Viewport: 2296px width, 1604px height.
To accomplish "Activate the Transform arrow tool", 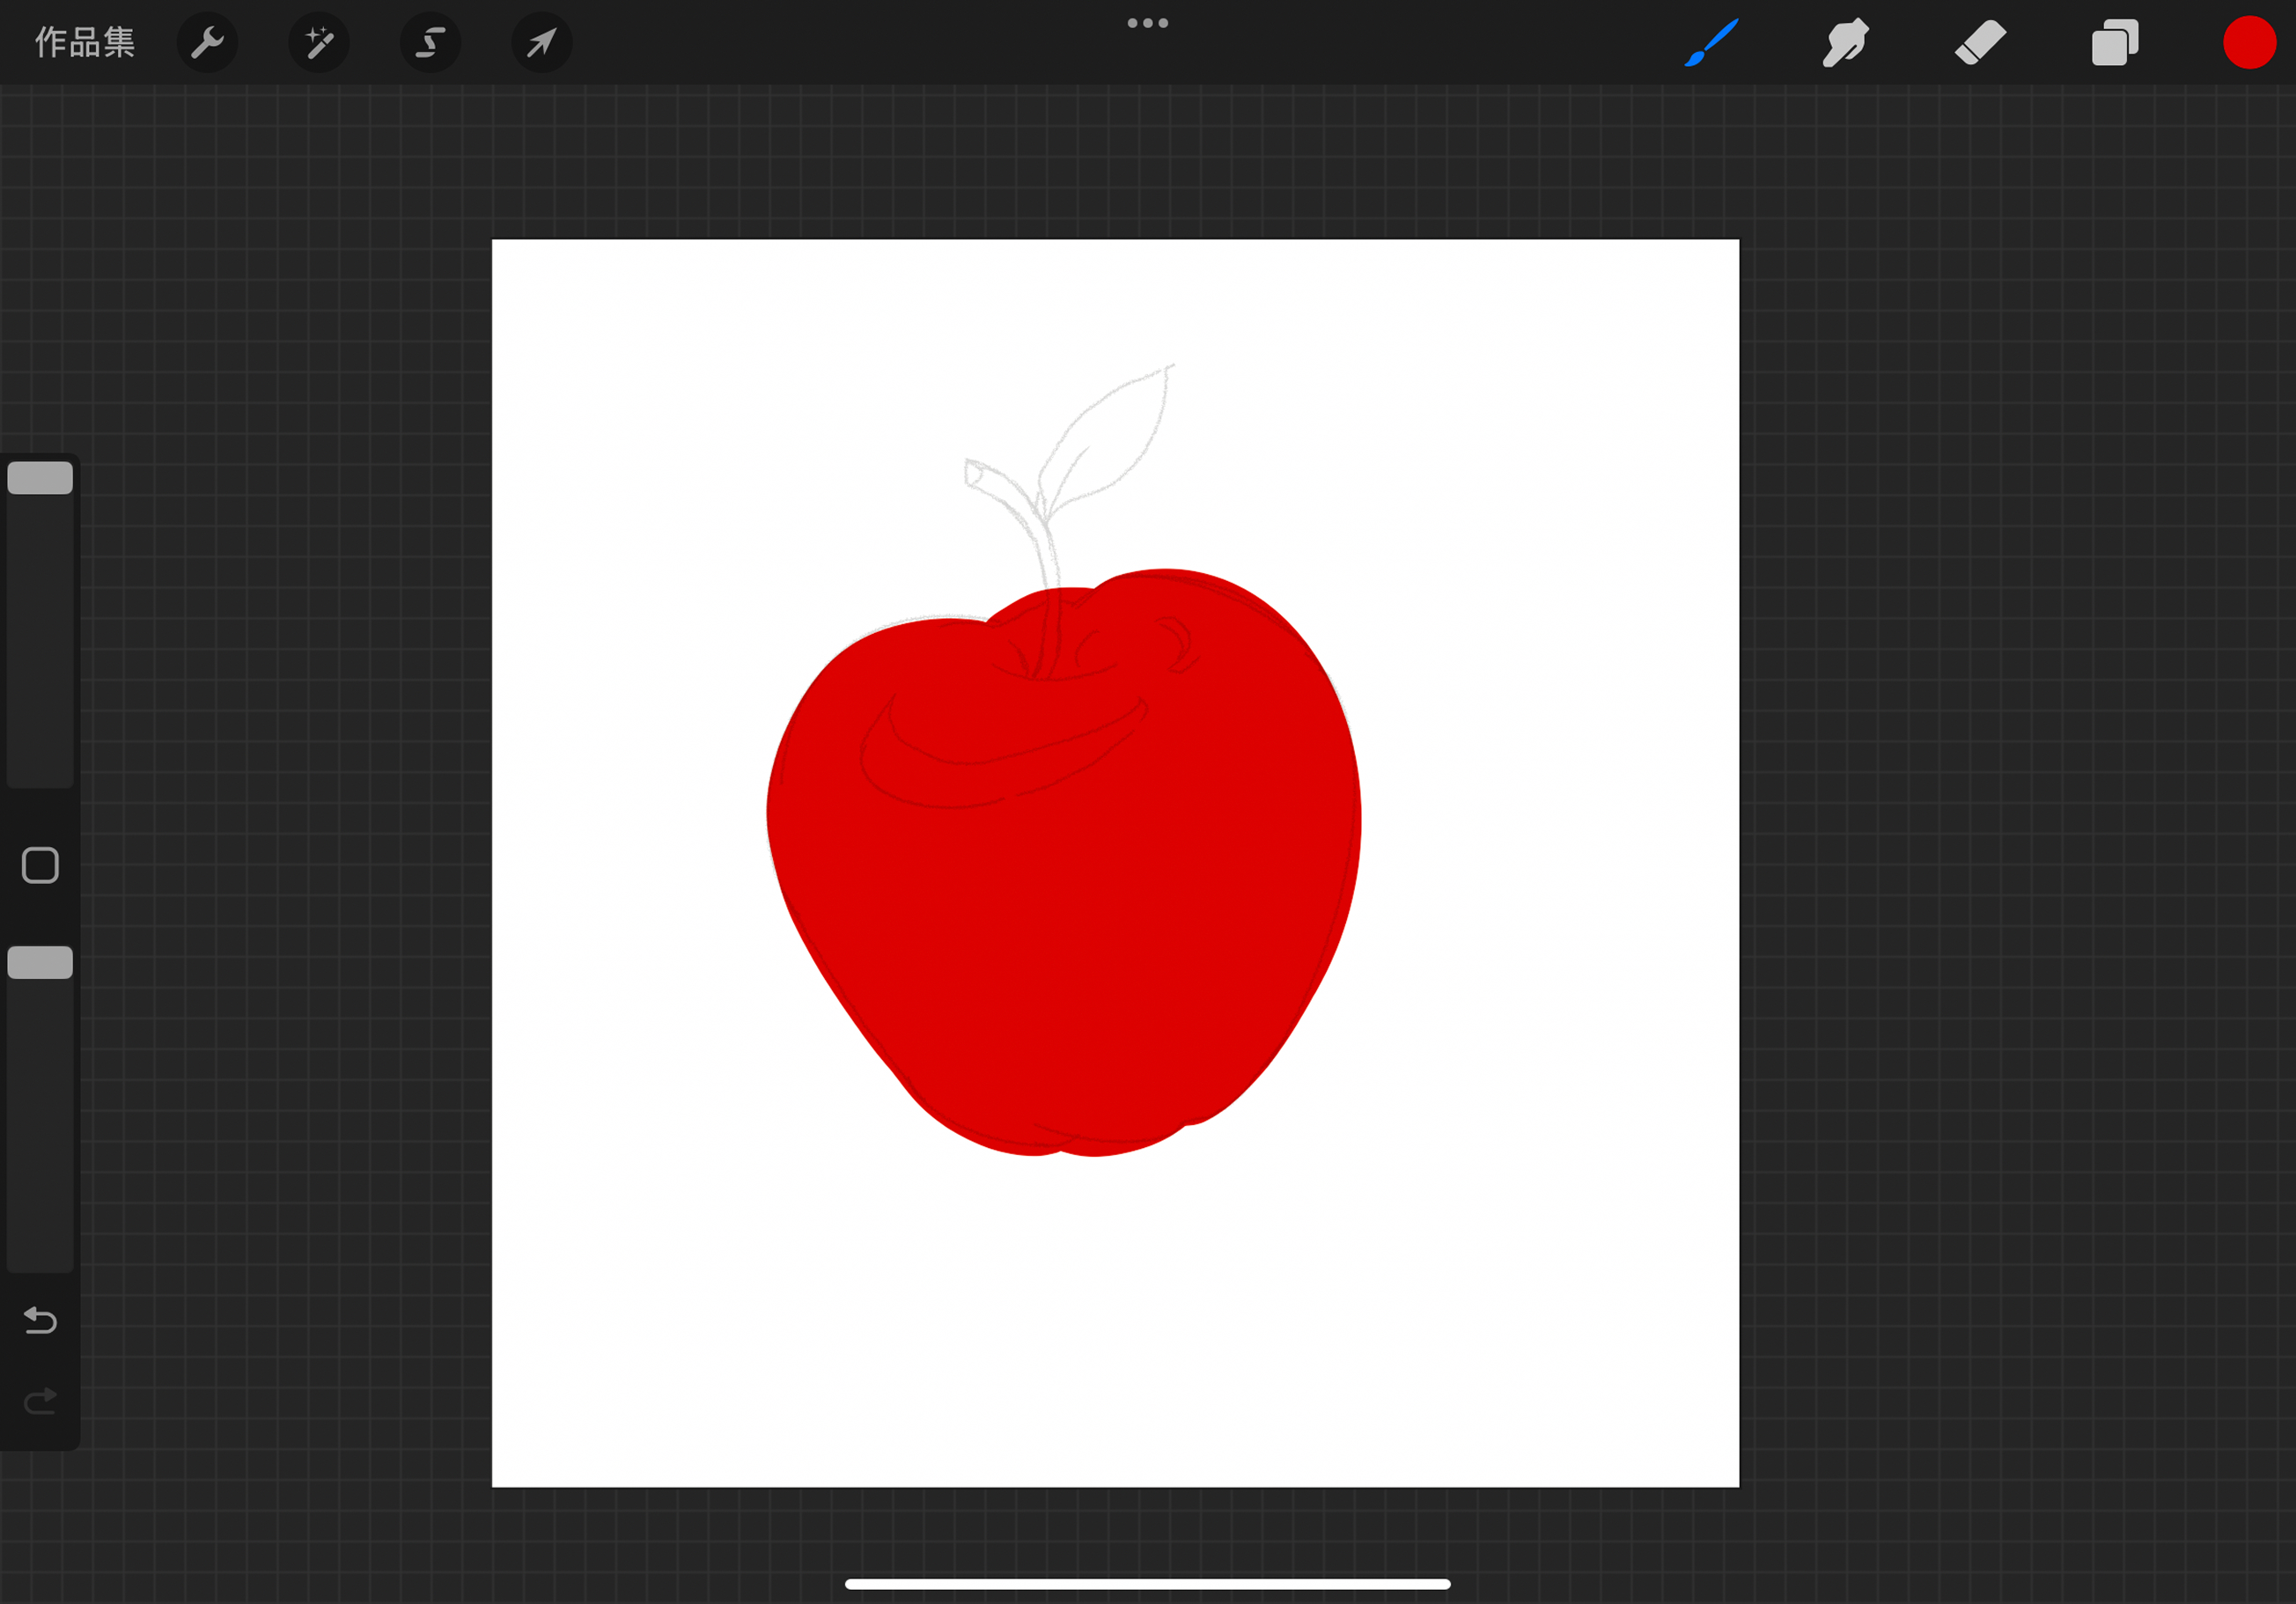I will click(542, 43).
